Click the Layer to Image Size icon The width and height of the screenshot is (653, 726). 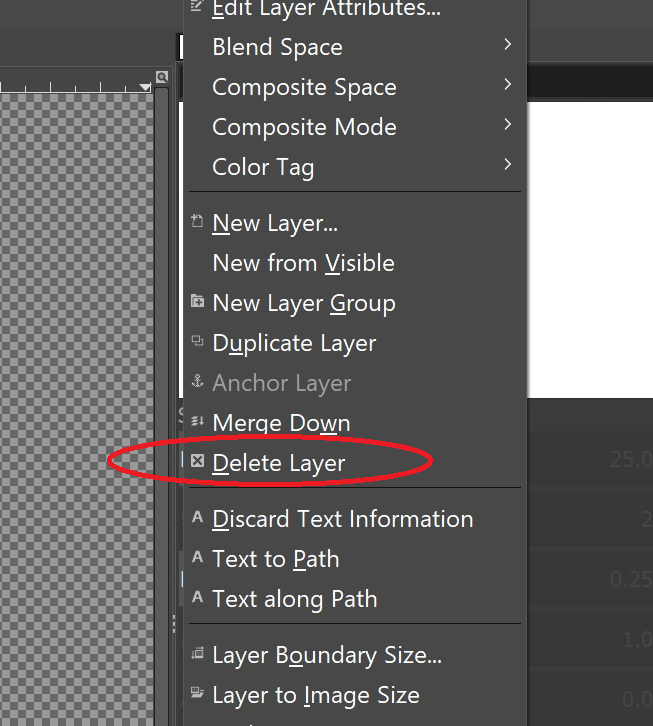coord(197,694)
